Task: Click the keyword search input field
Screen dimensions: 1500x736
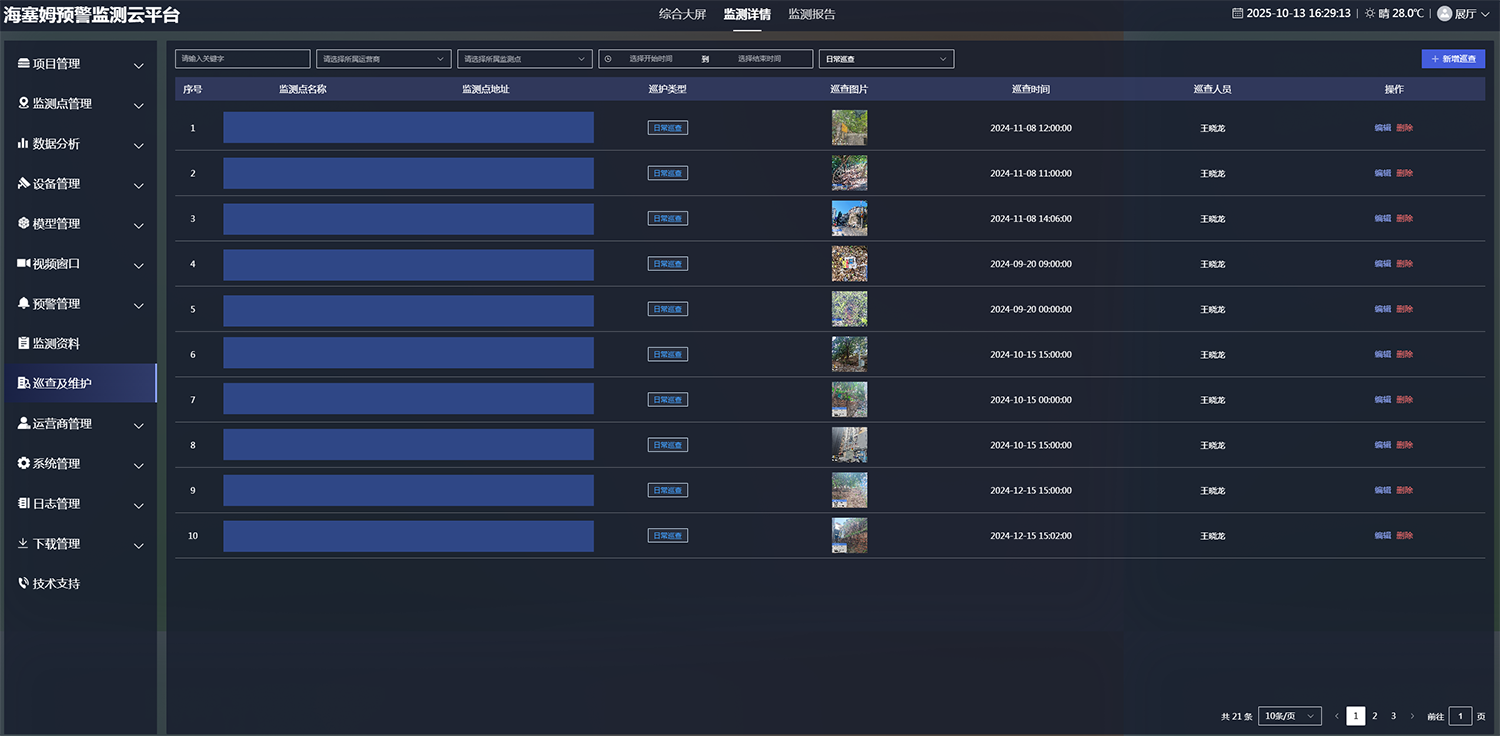Action: [242, 59]
